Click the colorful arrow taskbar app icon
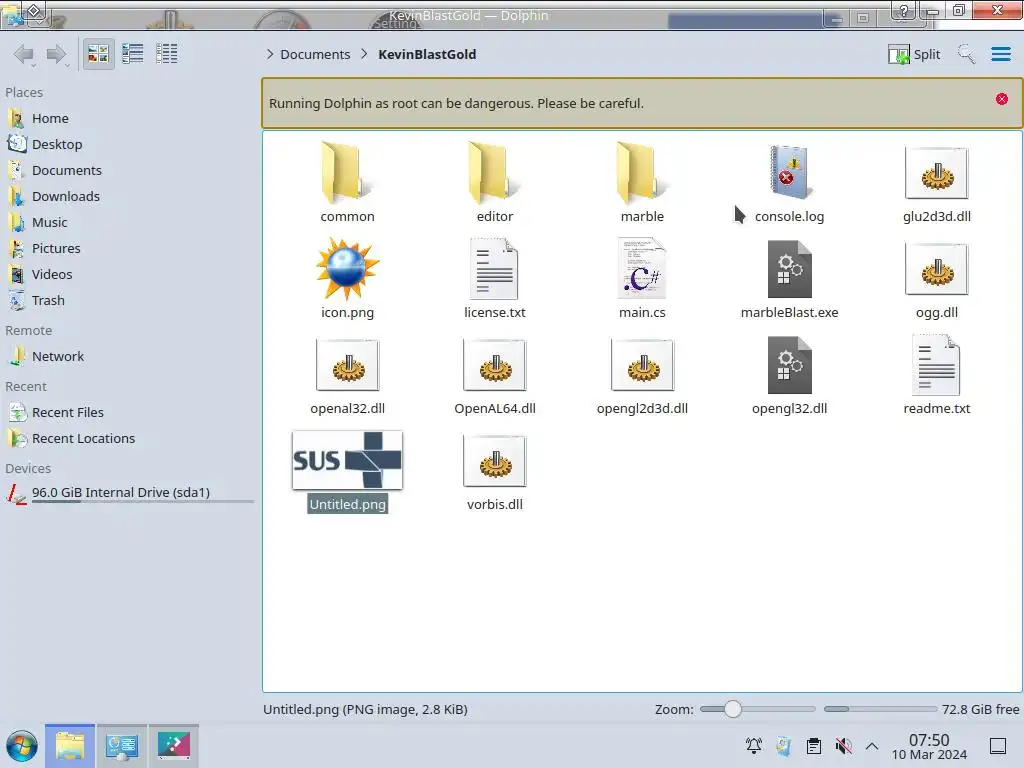1024x768 pixels. click(x=174, y=746)
